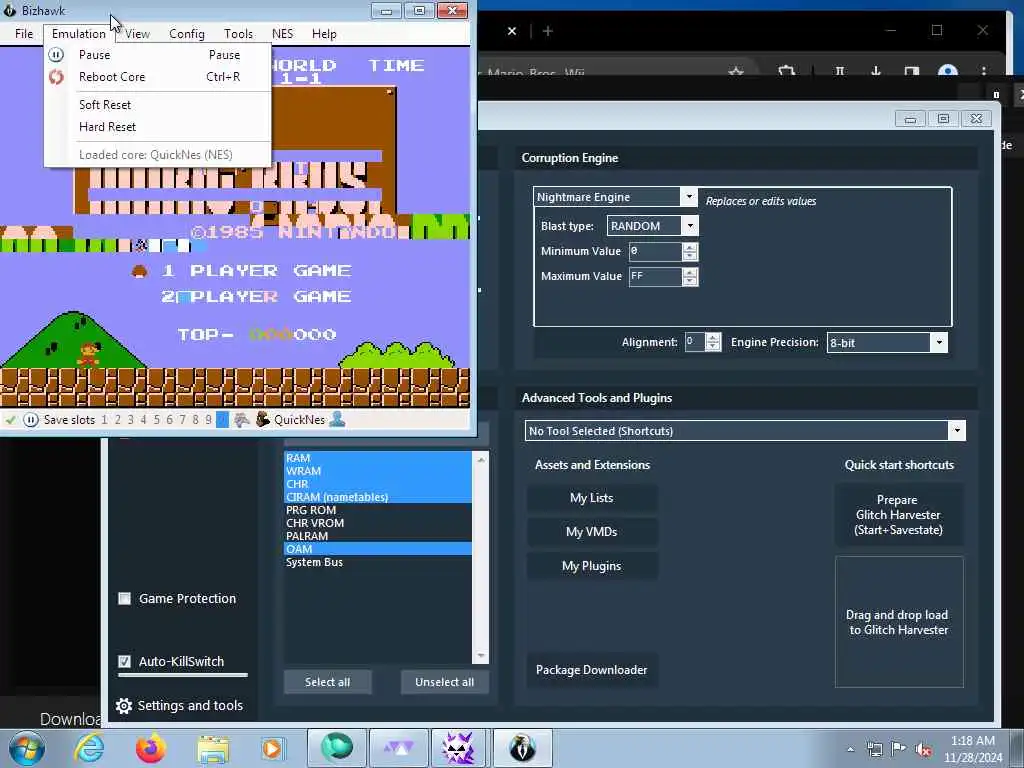Open Windows Media Player taskbar icon

(x=272, y=748)
